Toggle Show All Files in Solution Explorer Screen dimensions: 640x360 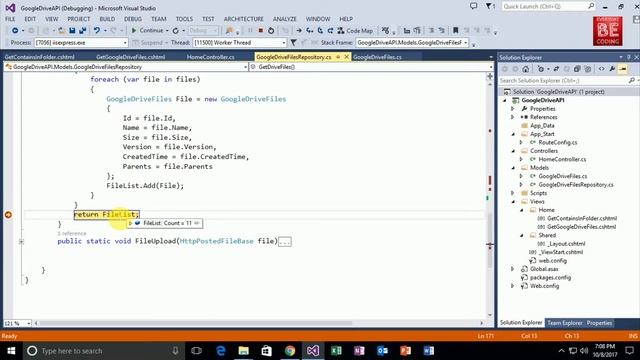click(588, 69)
